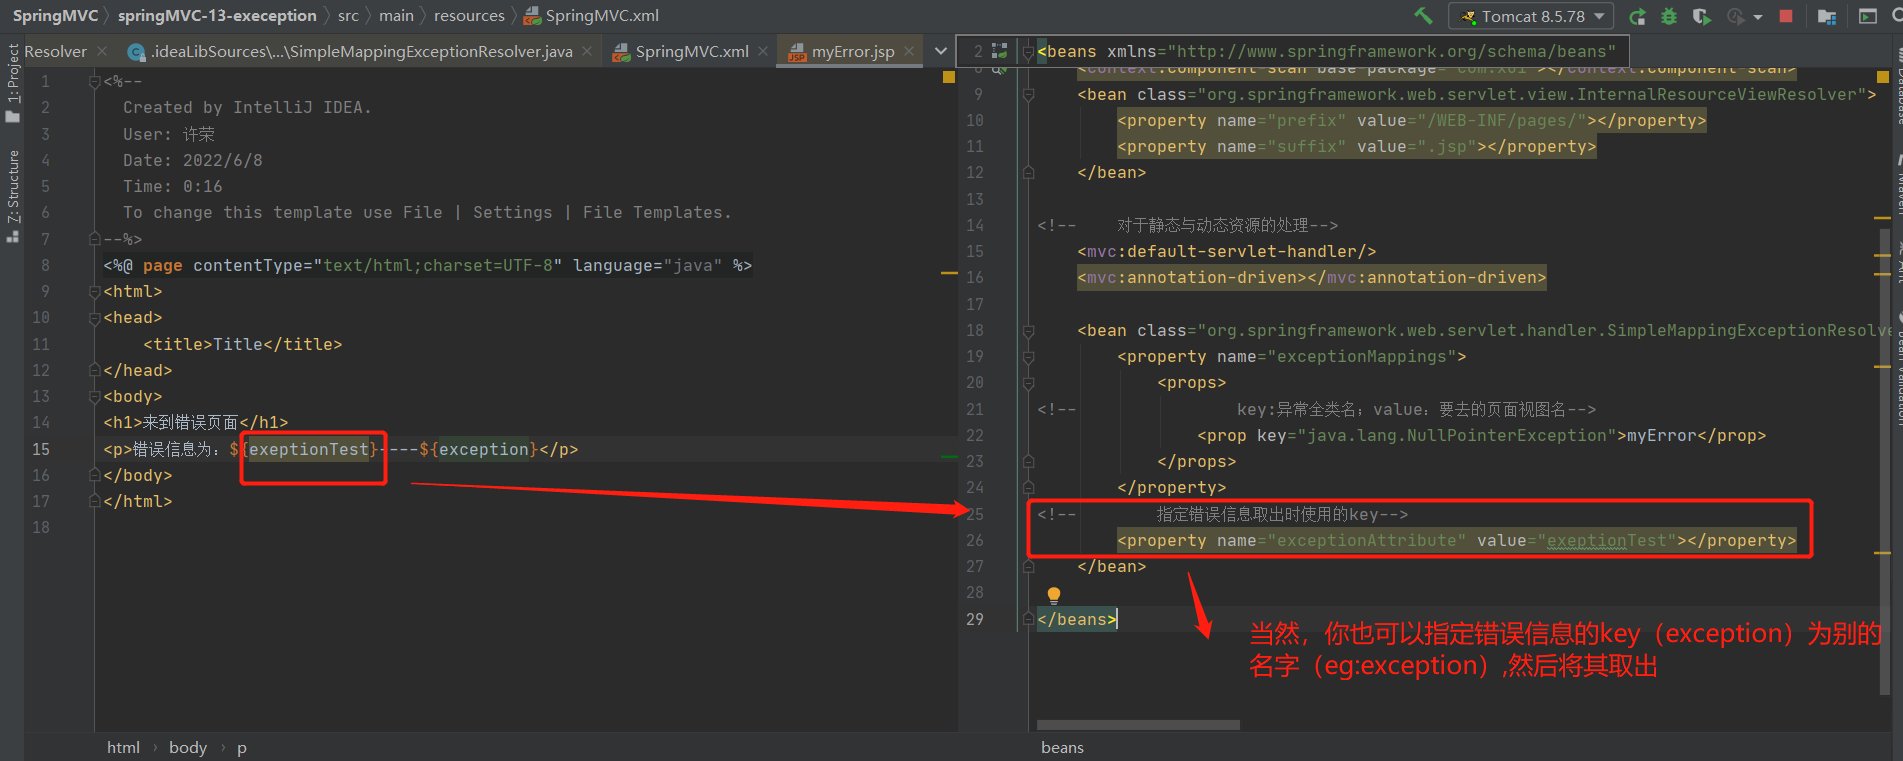Click the body breadcrumb at the bottom
Image resolution: width=1903 pixels, height=761 pixels.
click(x=188, y=747)
